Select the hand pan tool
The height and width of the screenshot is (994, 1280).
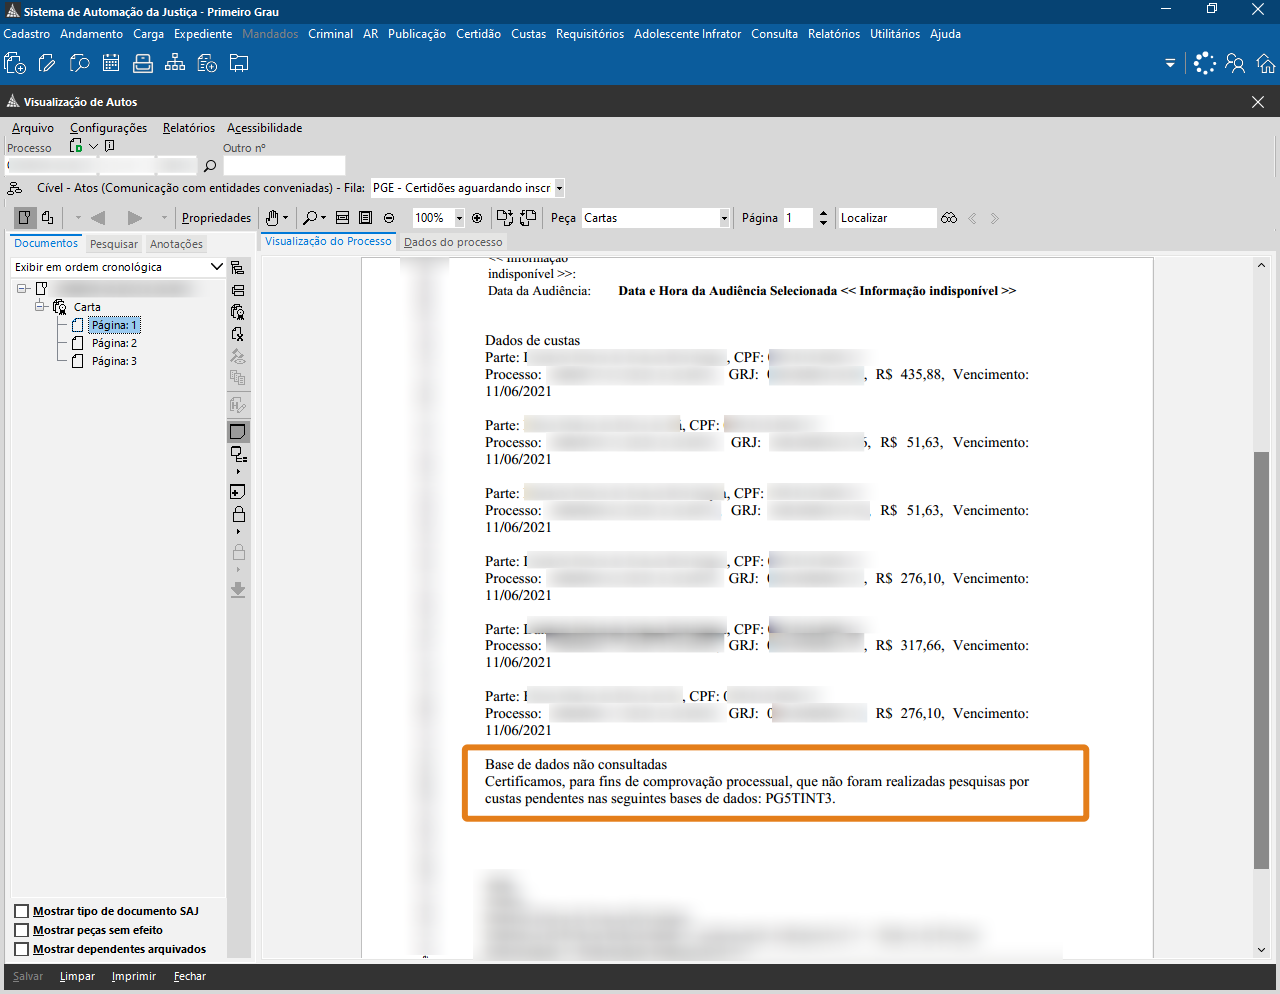tap(272, 218)
